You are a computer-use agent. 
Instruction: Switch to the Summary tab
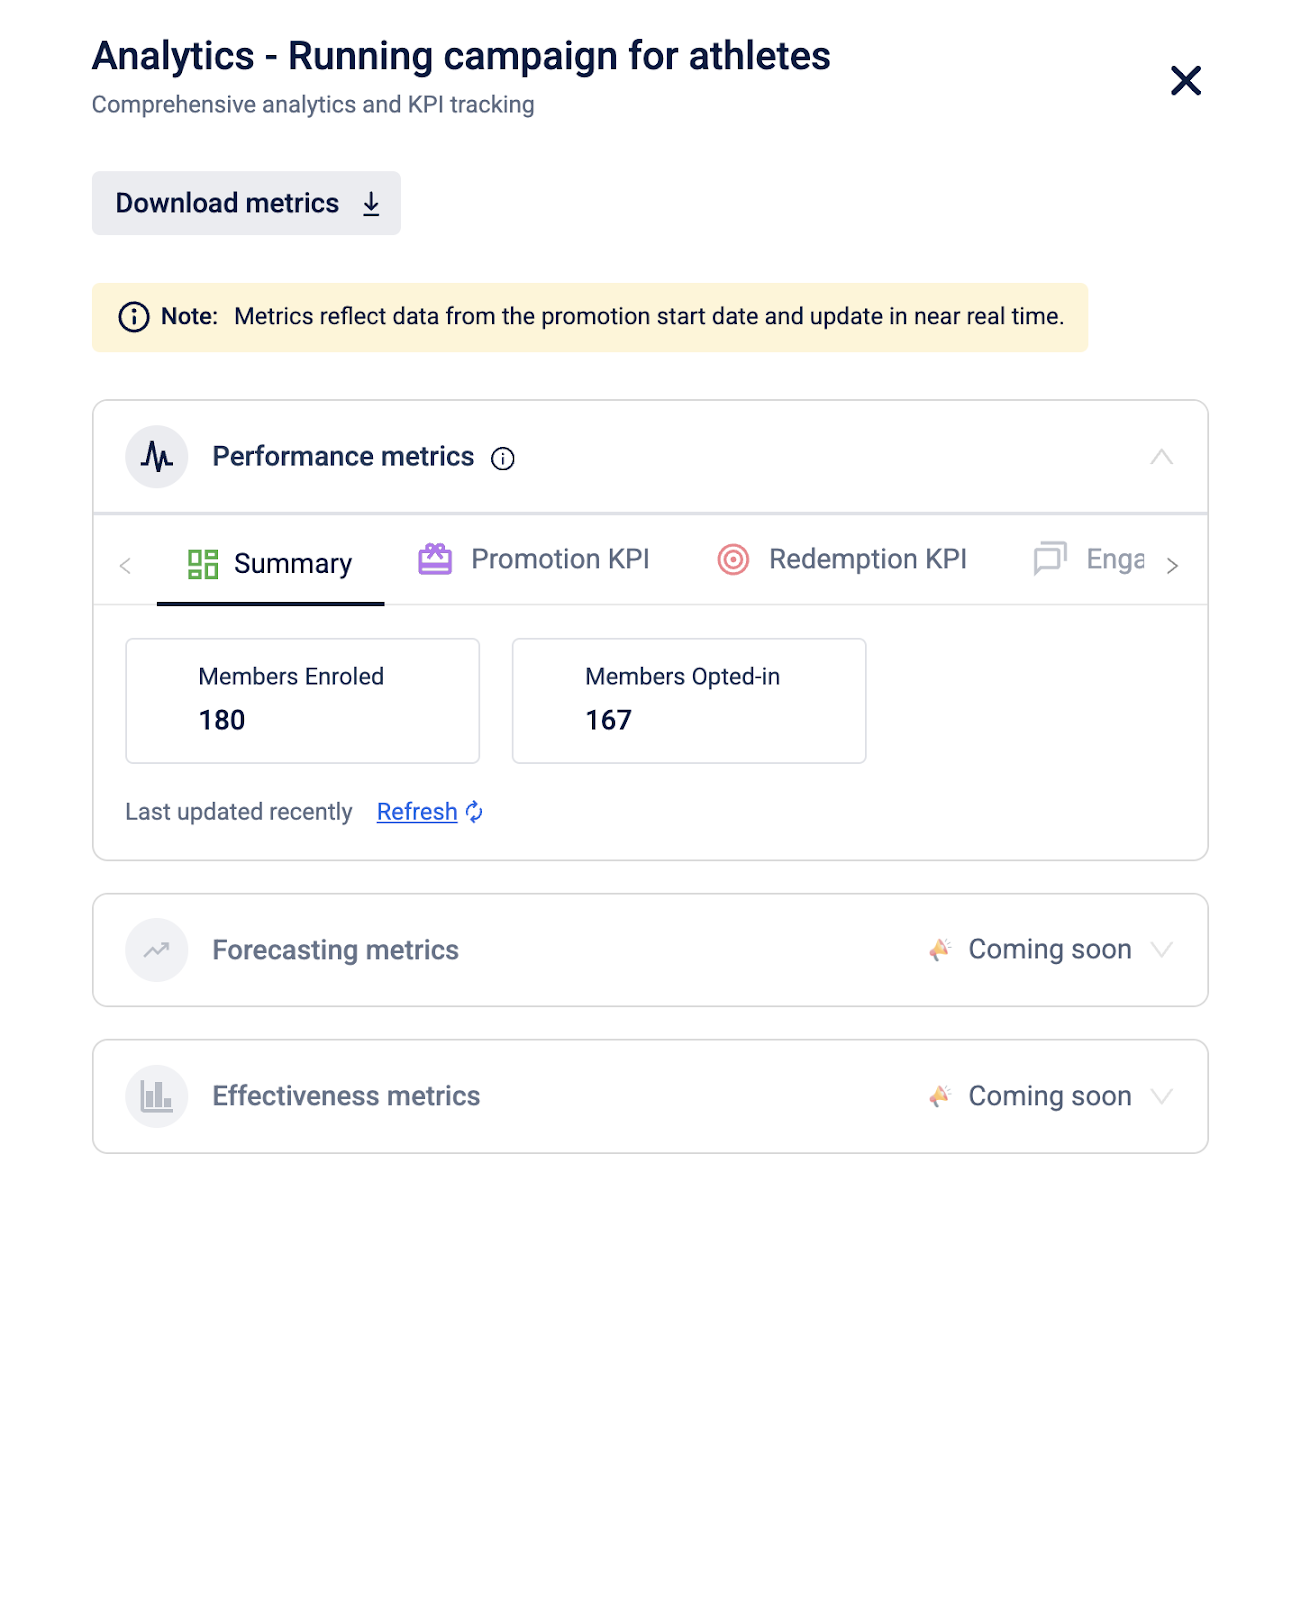click(x=271, y=564)
